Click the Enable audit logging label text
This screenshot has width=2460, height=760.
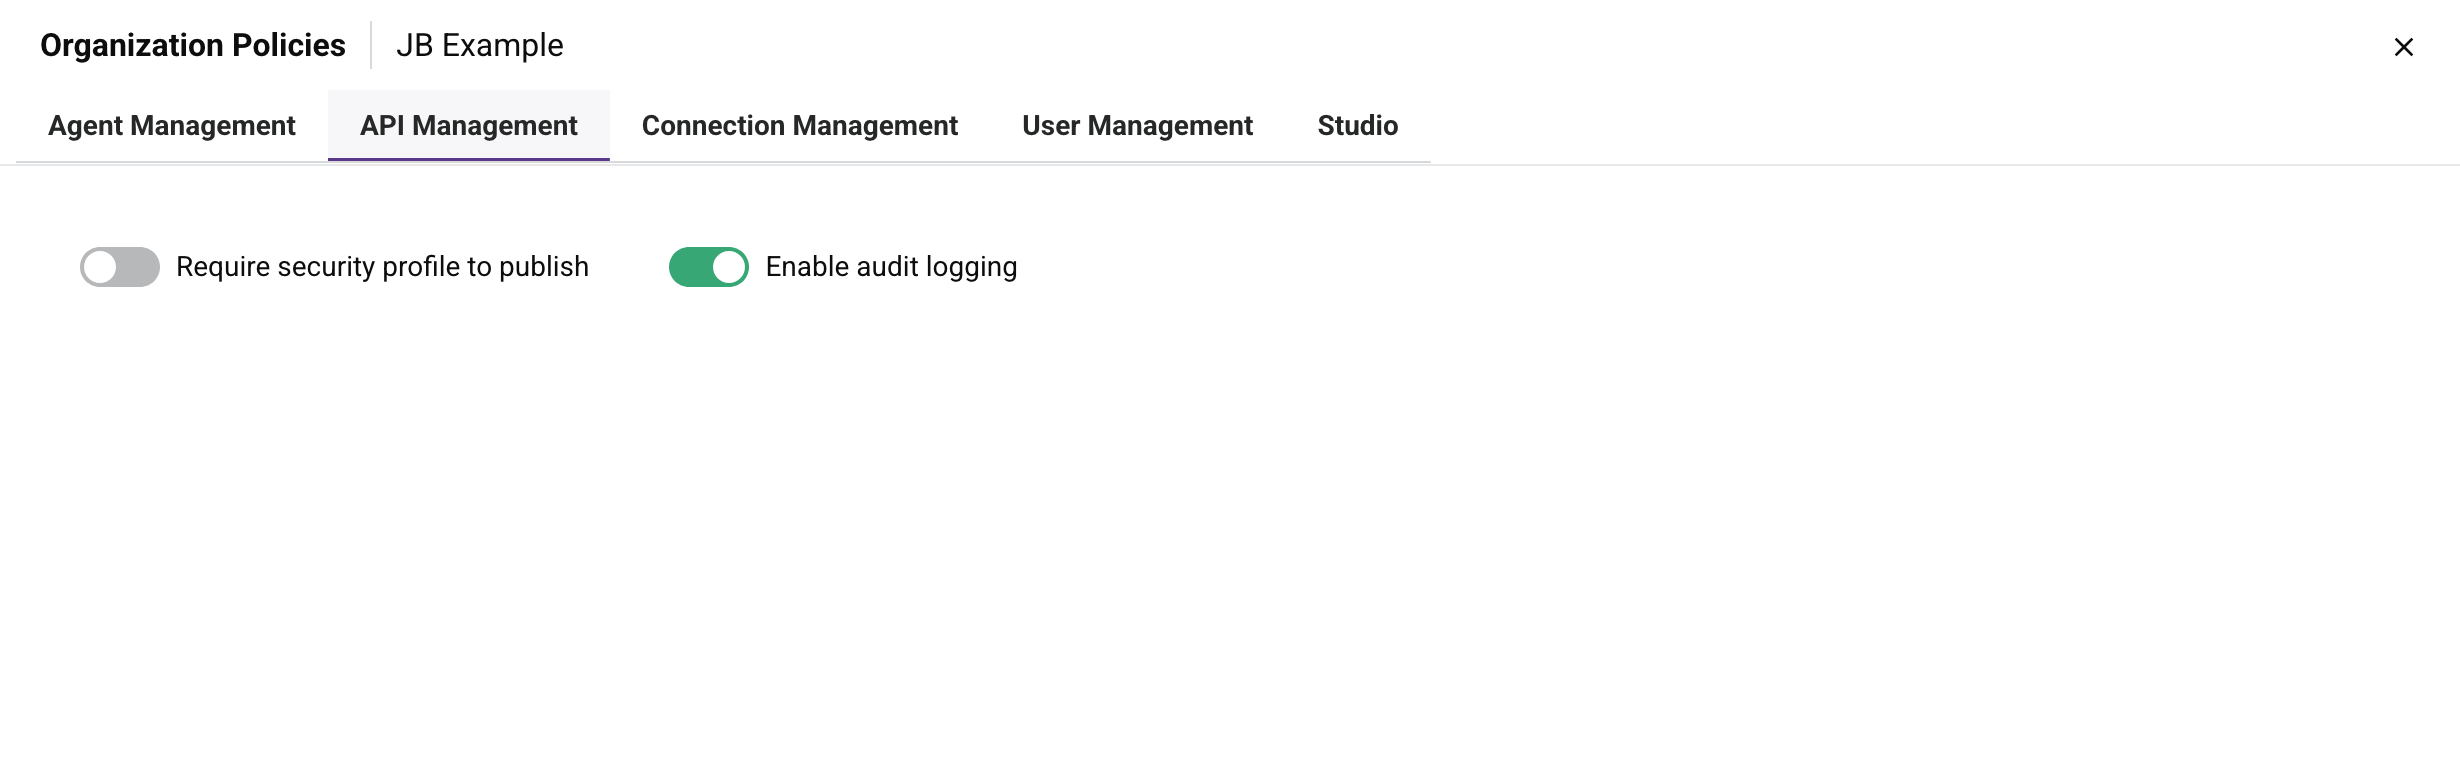(891, 267)
